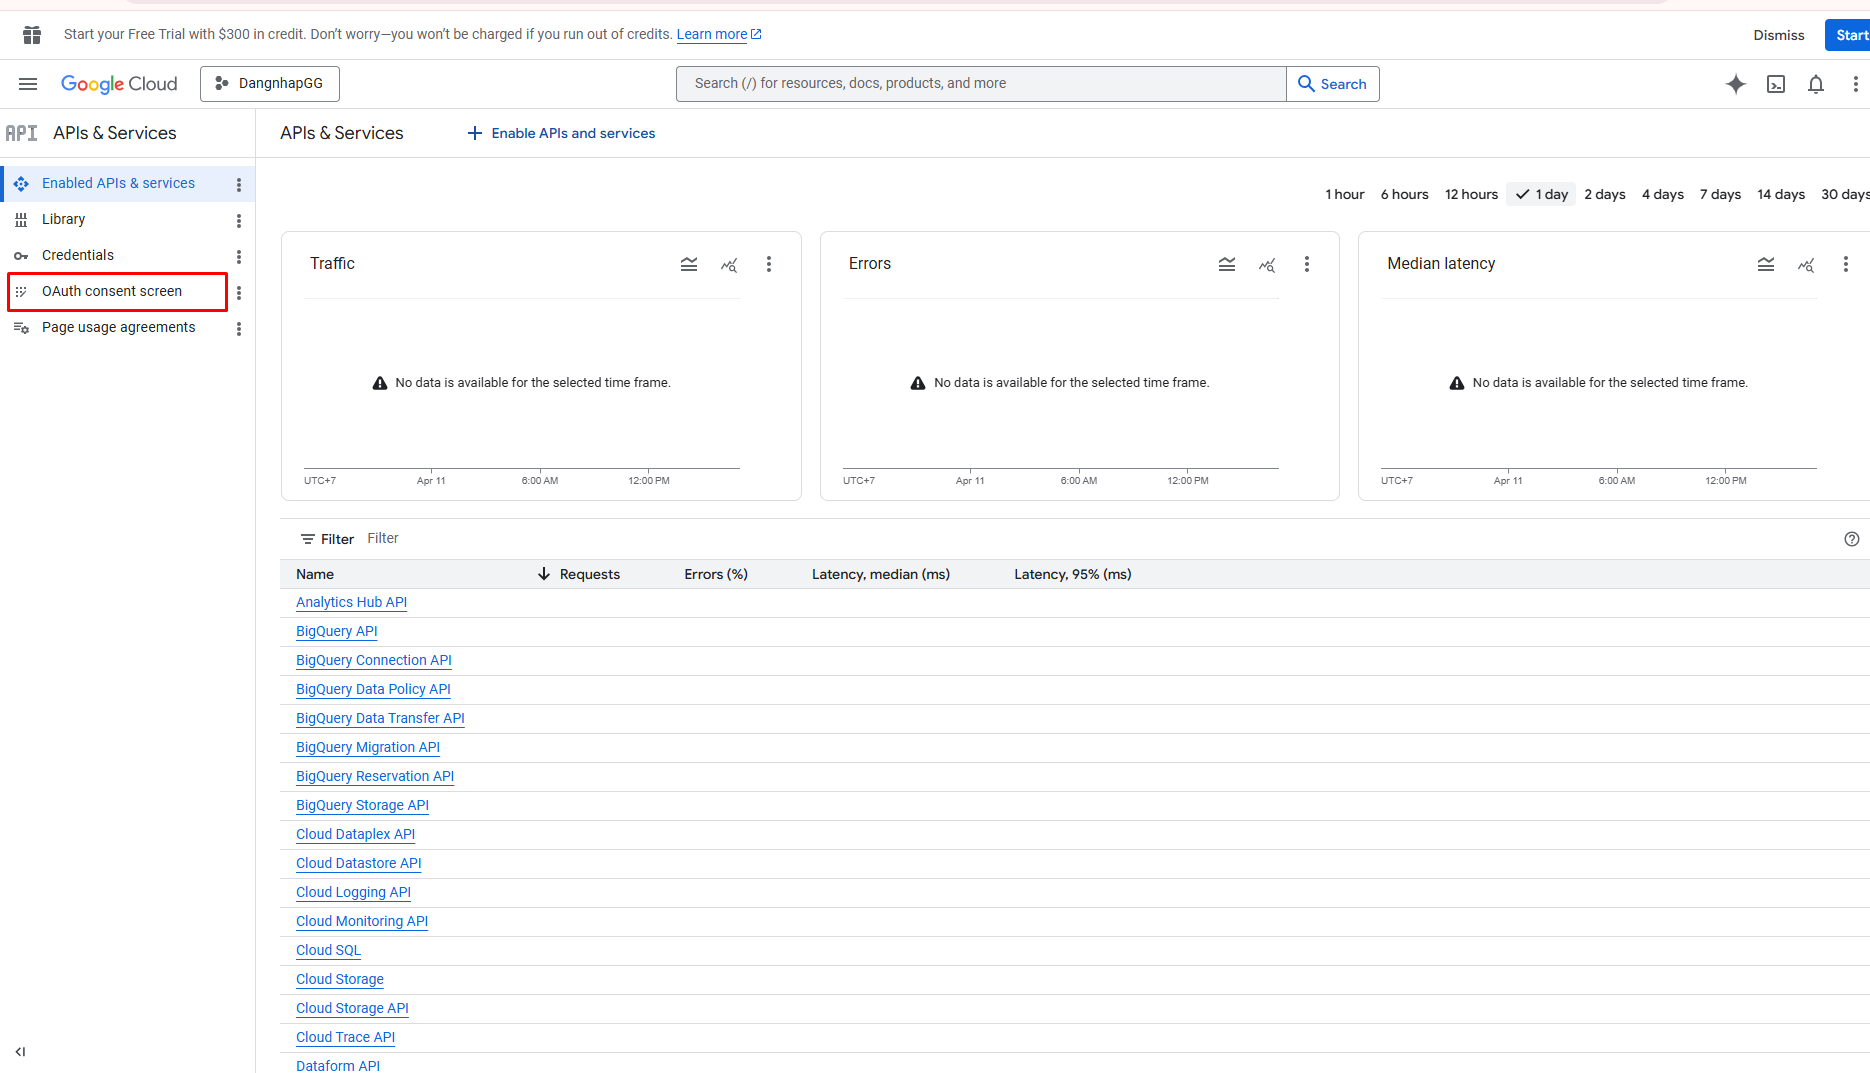Click Enable APIs and services
The image size is (1870, 1073).
[x=561, y=133]
